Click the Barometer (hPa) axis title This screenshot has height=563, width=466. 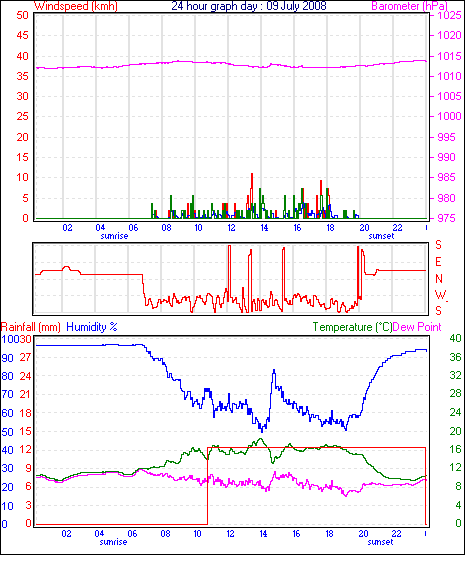point(409,6)
